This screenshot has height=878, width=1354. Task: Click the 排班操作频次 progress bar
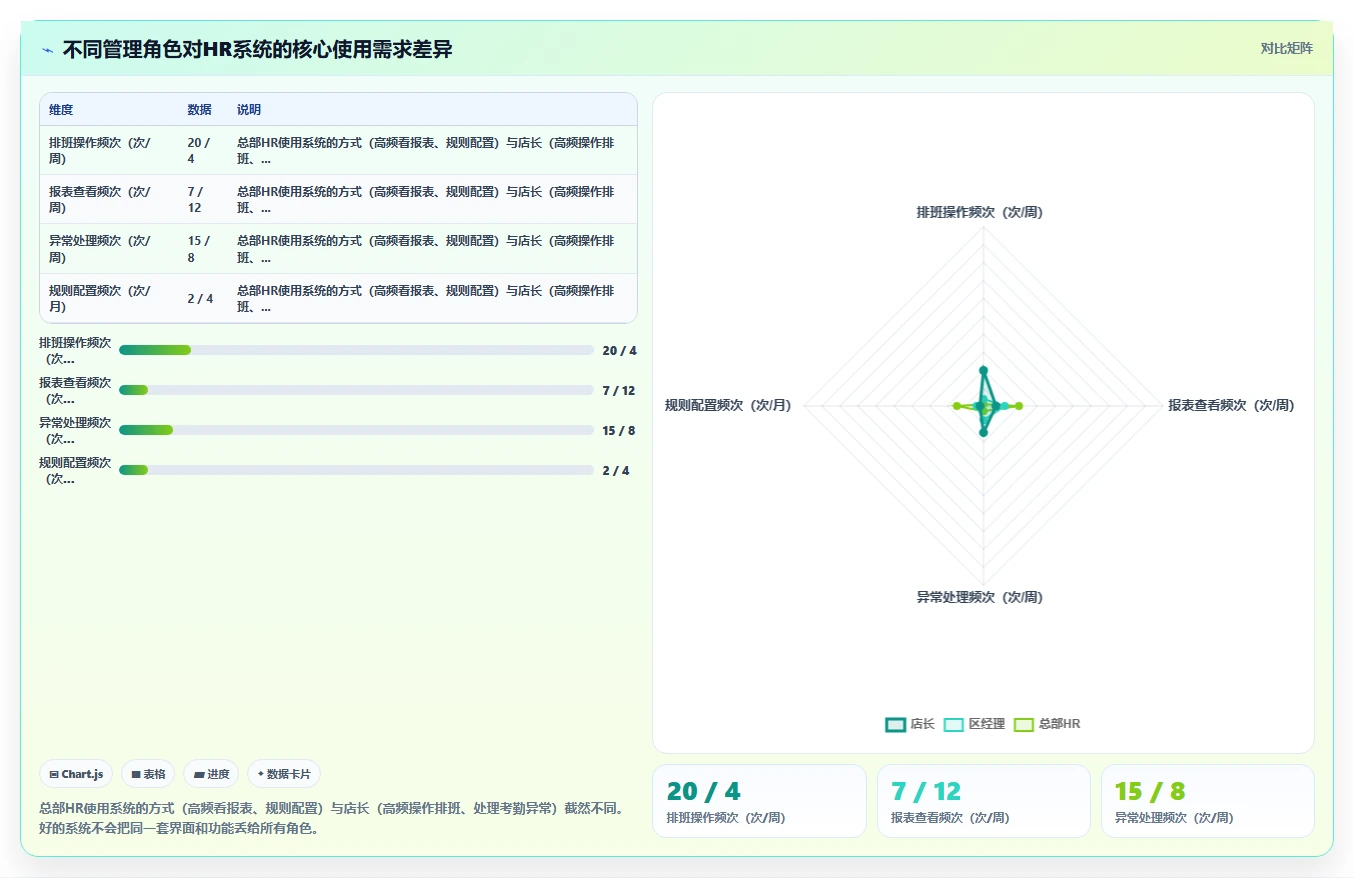[356, 350]
